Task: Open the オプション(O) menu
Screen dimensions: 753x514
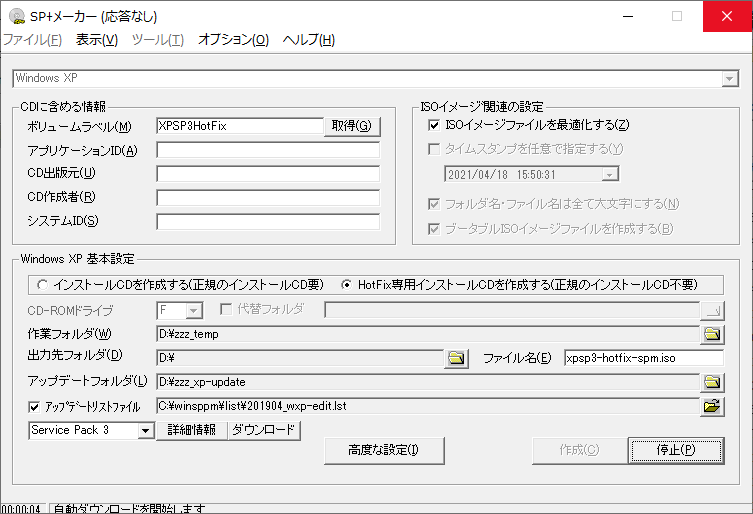Action: tap(233, 39)
